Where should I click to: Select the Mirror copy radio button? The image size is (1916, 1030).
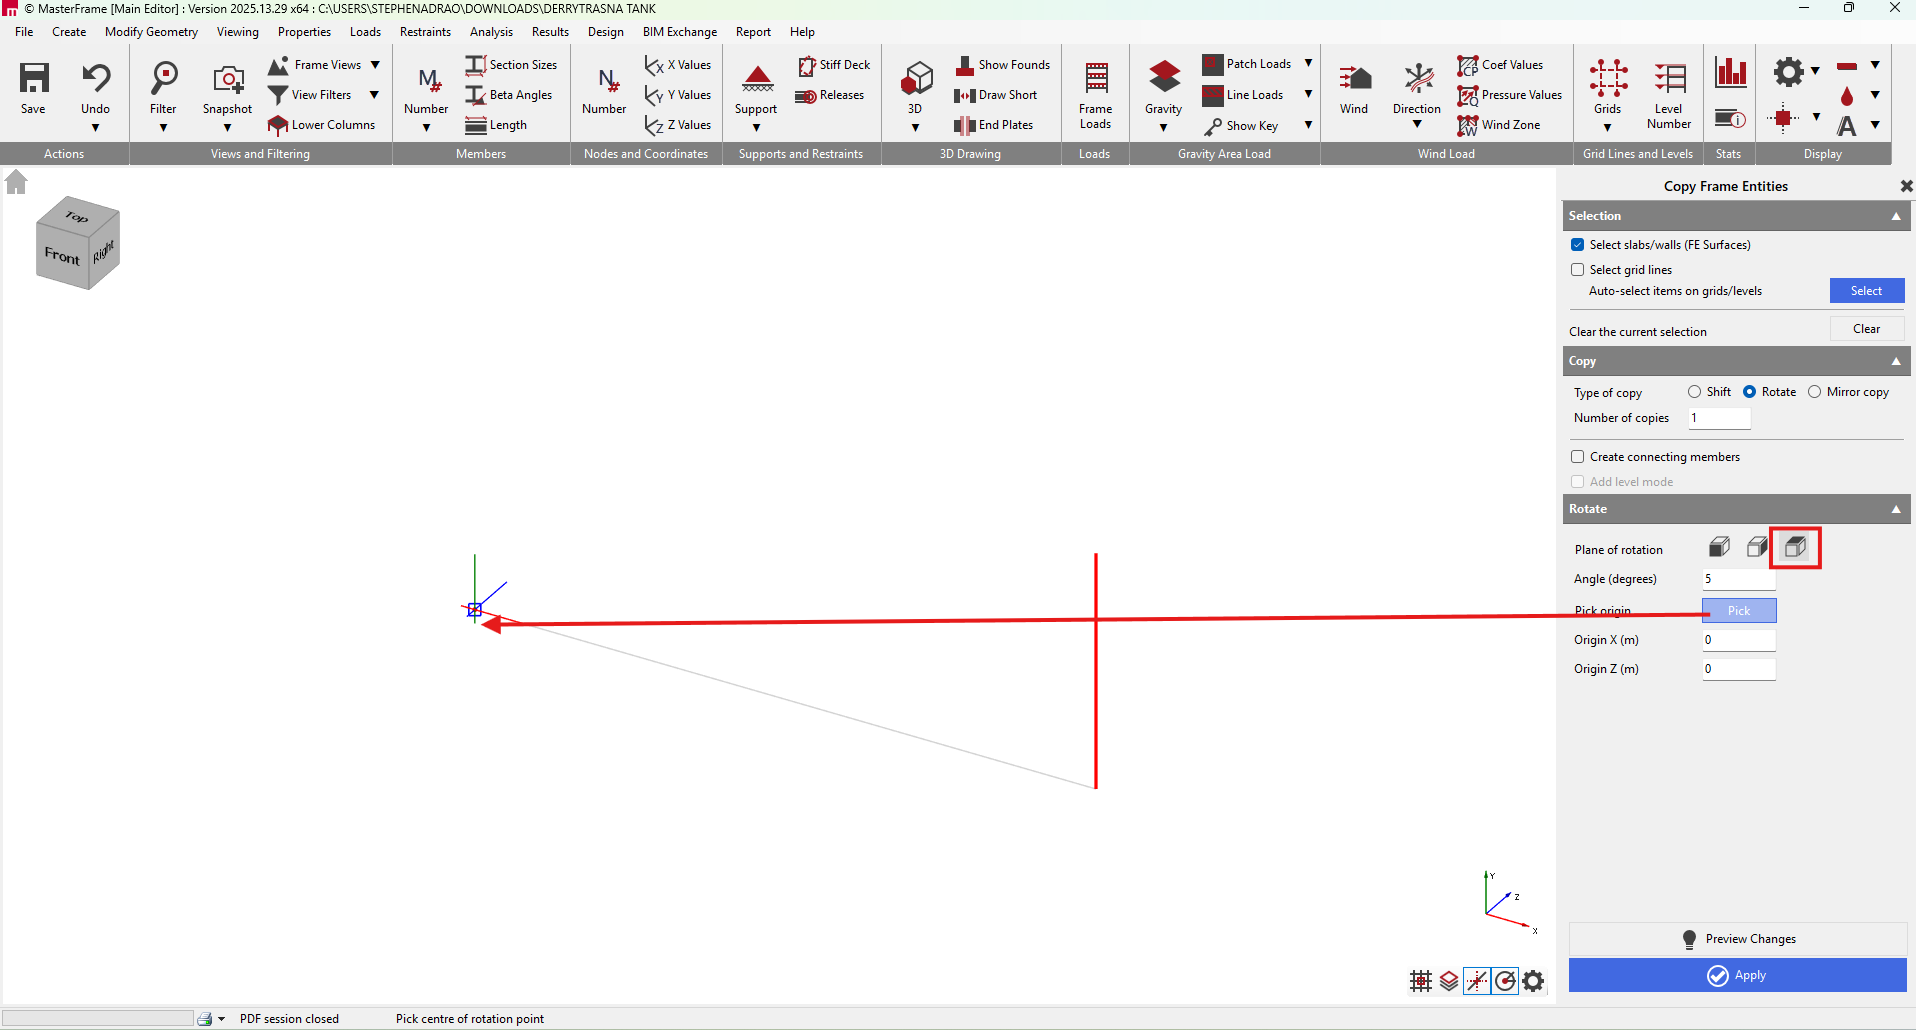coord(1814,392)
